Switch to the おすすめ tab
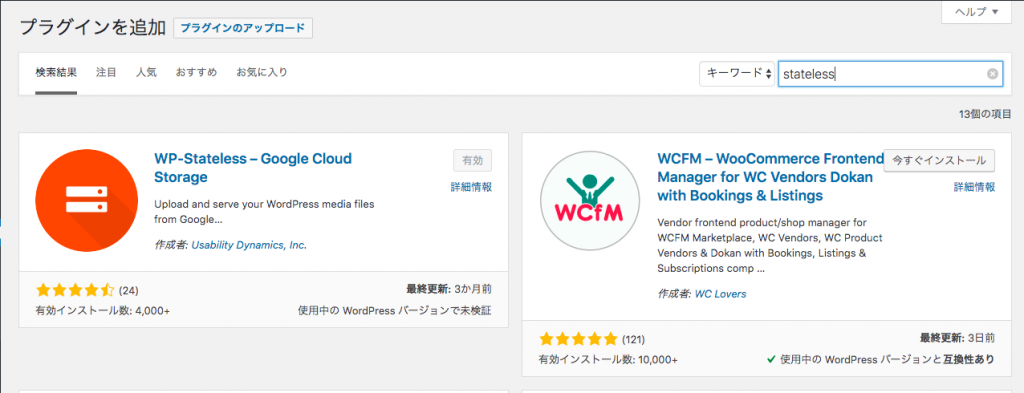The height and width of the screenshot is (393, 1024). click(196, 72)
